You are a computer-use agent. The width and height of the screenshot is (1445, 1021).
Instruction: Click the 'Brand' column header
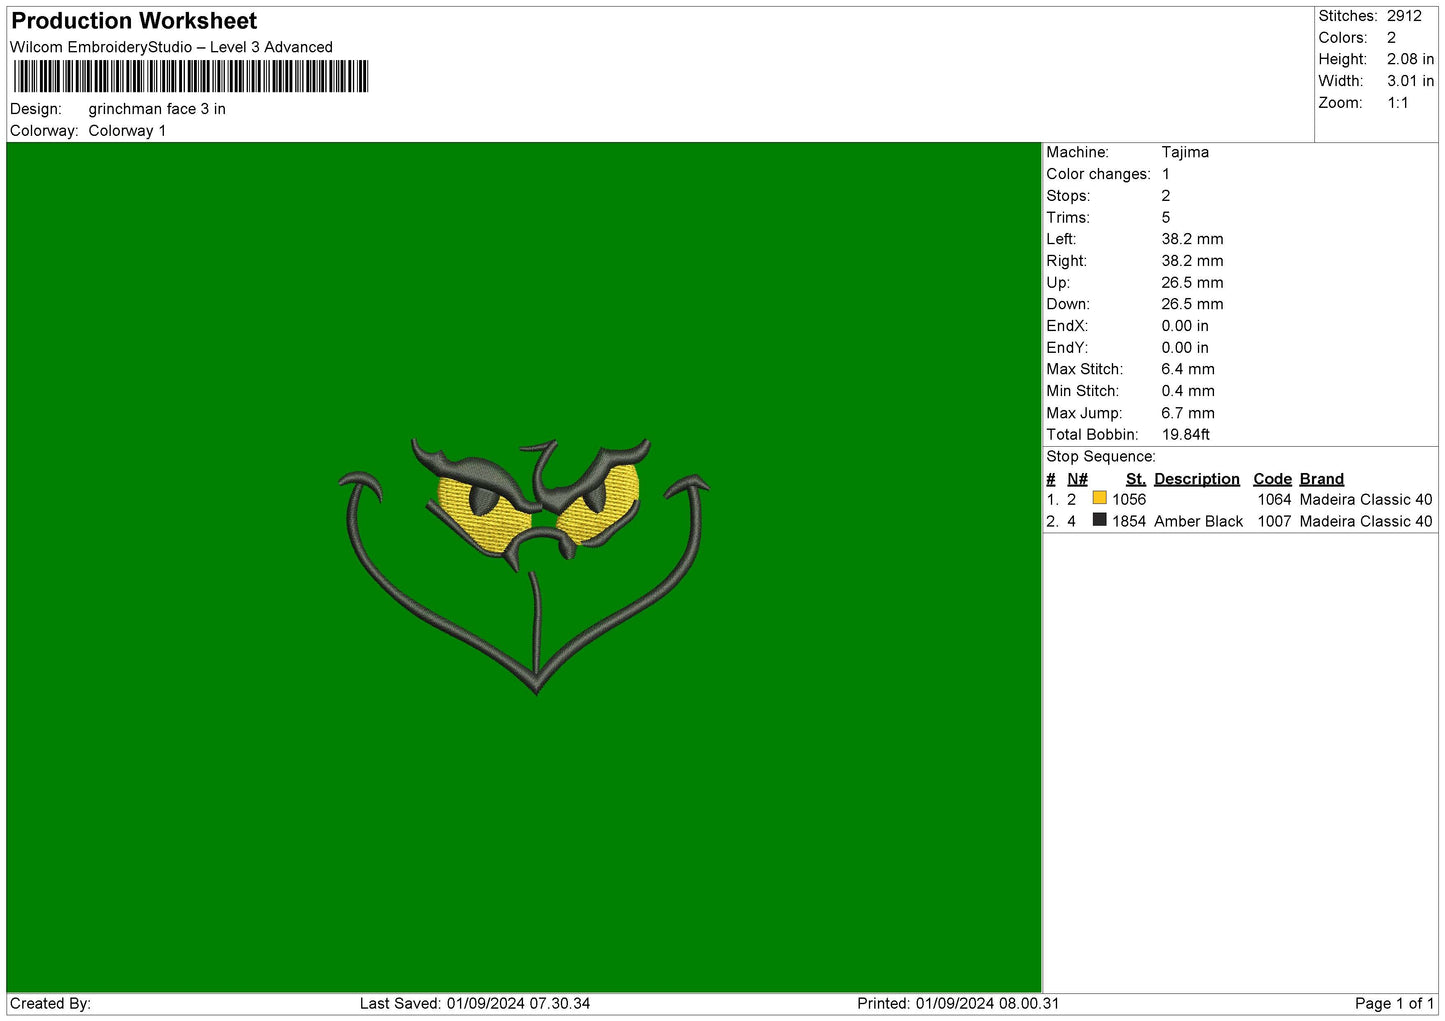point(1321,479)
